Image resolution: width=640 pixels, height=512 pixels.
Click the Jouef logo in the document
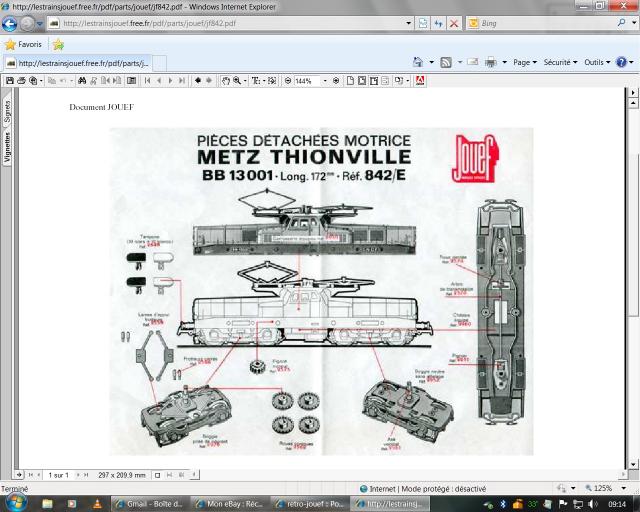coord(476,158)
